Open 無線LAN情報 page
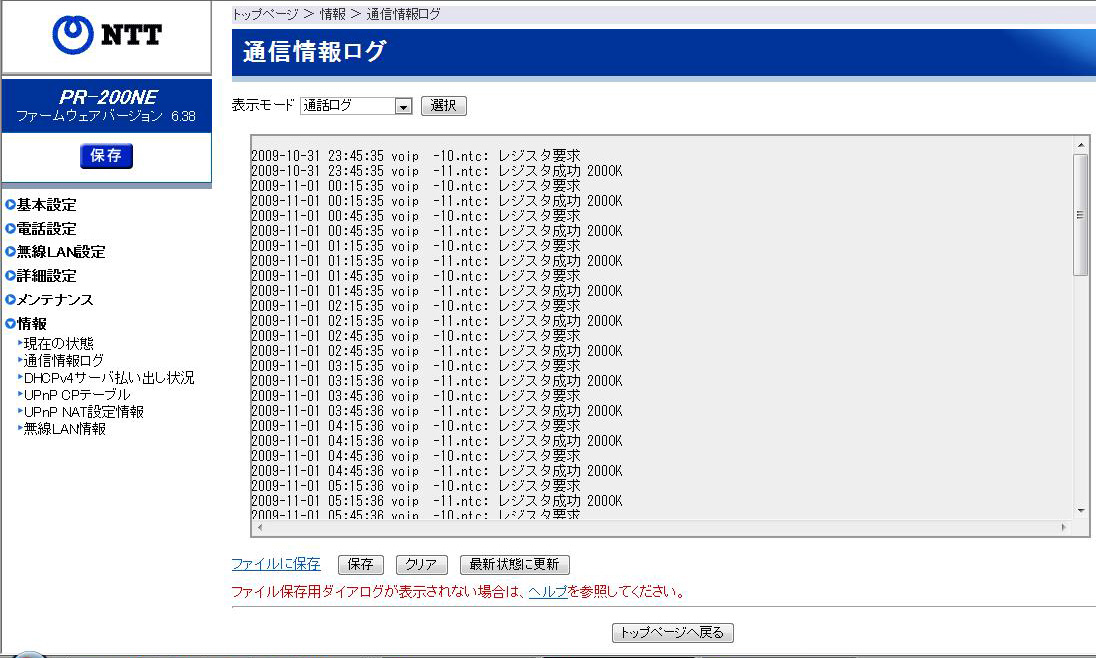This screenshot has width=1096, height=658. (x=65, y=429)
